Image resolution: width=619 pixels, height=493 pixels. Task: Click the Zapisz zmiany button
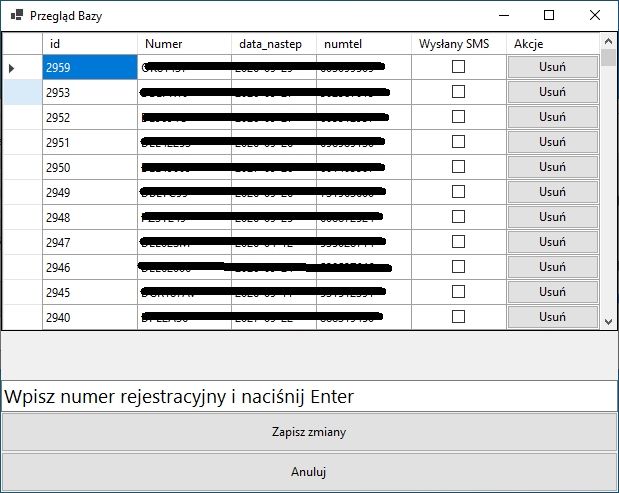coord(309,433)
